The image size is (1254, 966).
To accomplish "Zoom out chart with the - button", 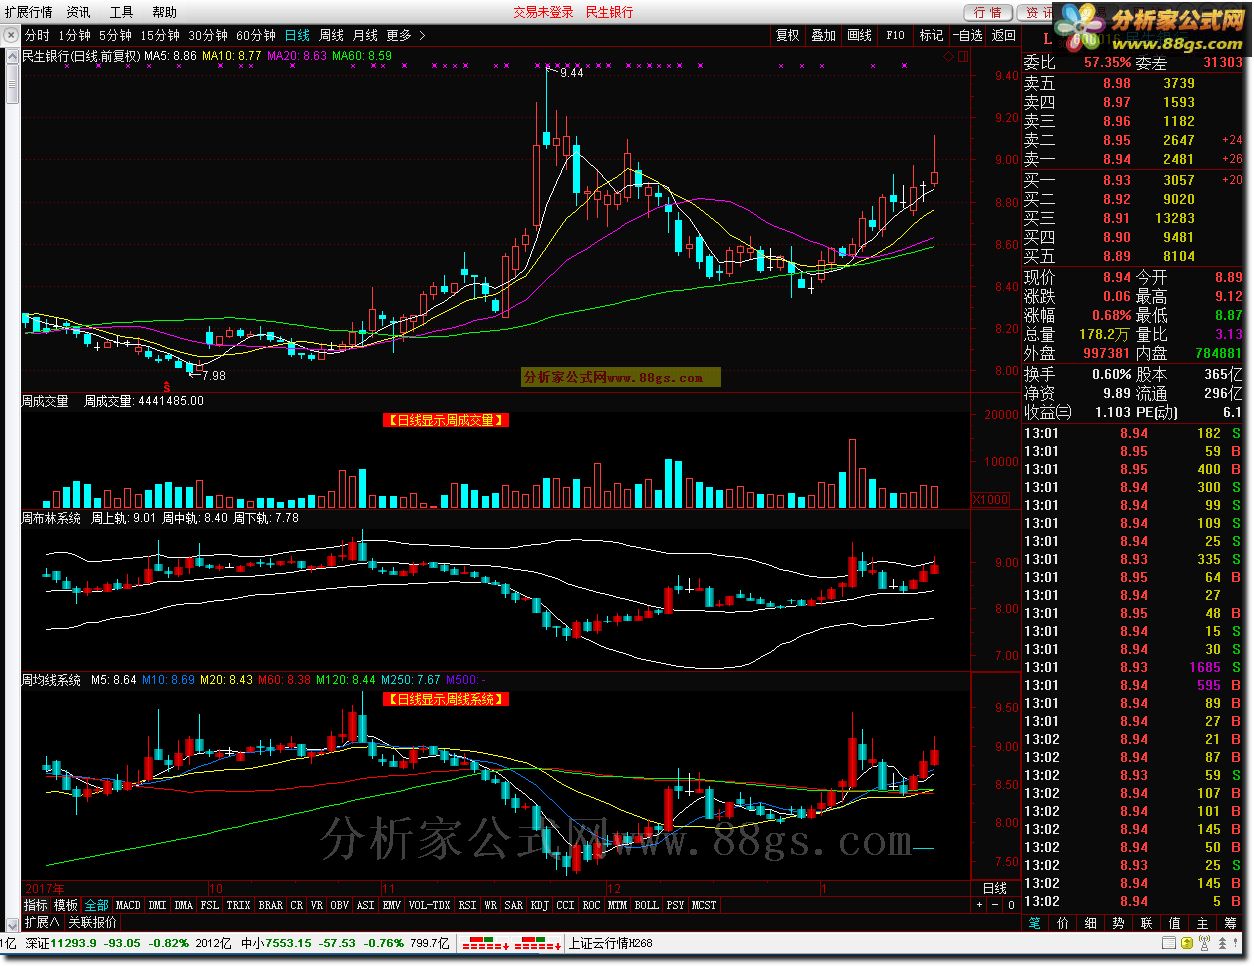I will (x=995, y=905).
